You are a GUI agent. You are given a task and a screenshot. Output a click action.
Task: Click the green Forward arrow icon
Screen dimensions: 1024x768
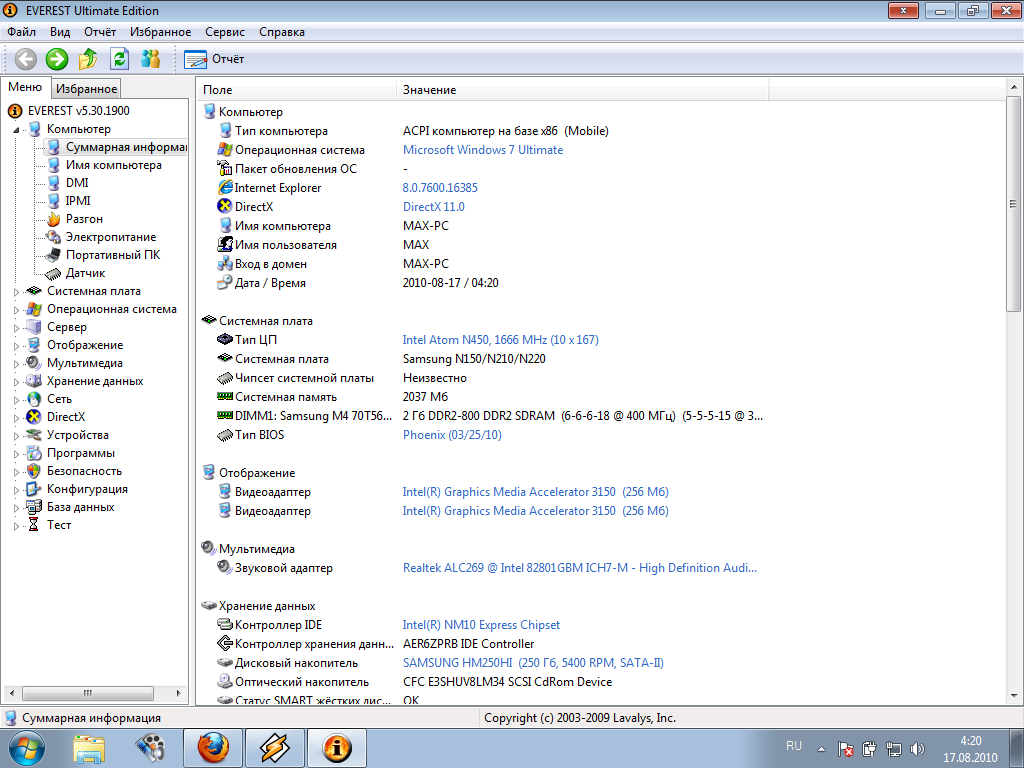pyautogui.click(x=57, y=59)
